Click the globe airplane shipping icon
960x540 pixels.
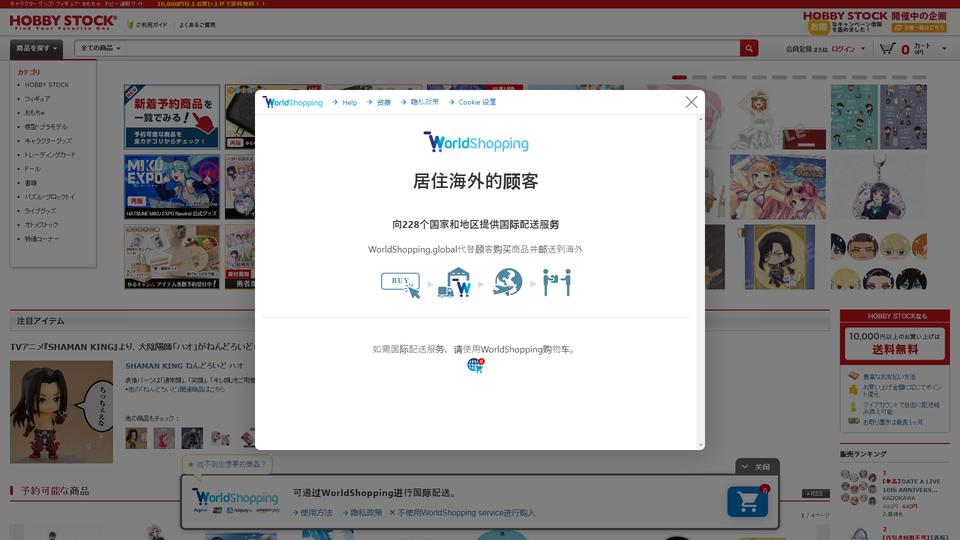pos(507,282)
